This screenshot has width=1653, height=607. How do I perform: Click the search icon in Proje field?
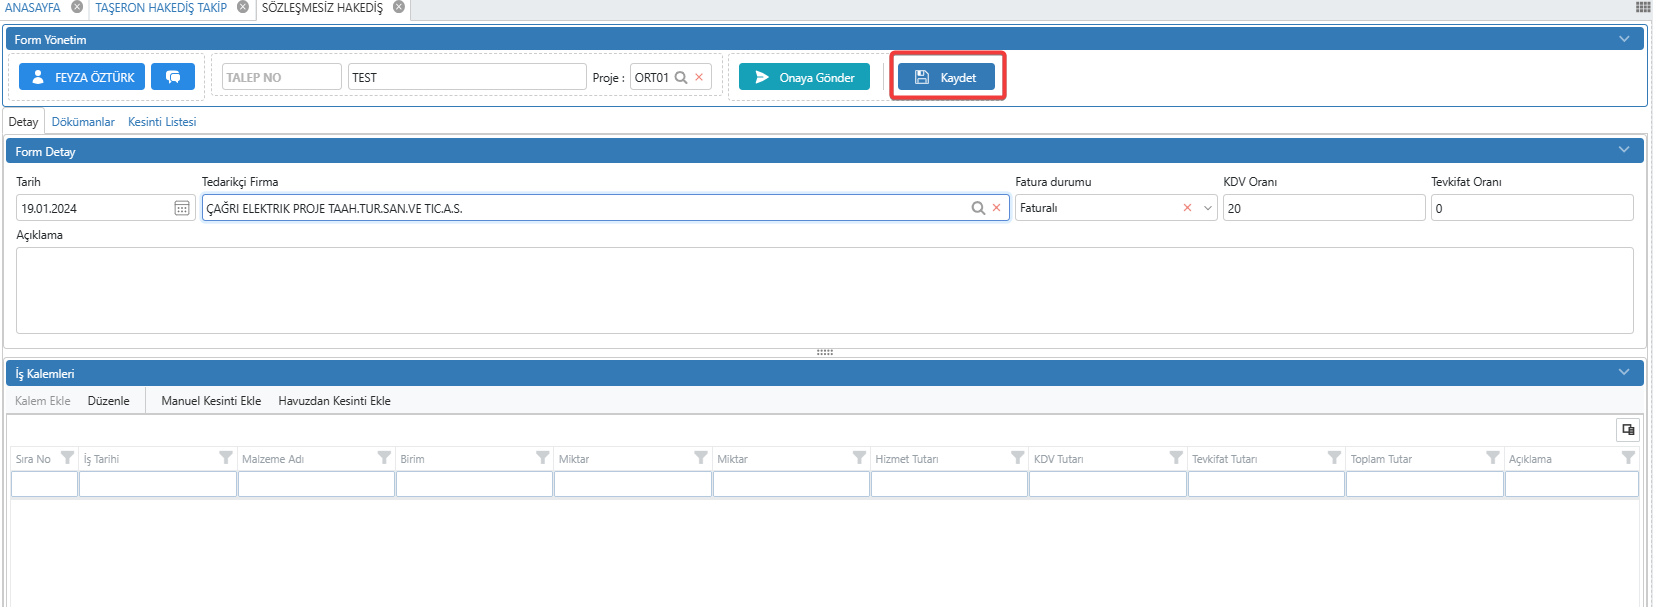(x=681, y=78)
